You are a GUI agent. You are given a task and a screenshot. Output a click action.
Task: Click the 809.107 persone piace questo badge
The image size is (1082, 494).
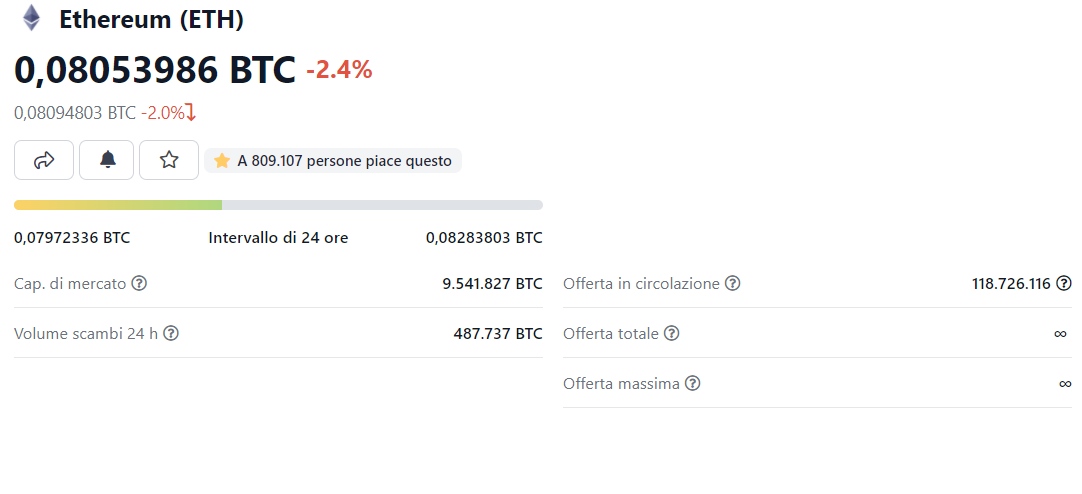(333, 161)
